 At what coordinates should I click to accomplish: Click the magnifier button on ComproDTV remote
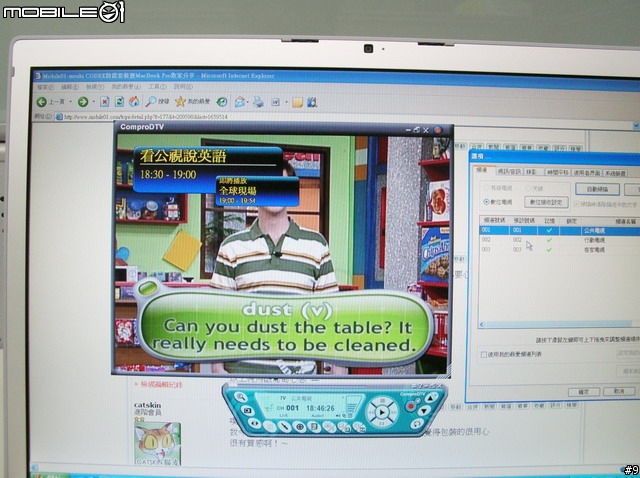coord(241,397)
